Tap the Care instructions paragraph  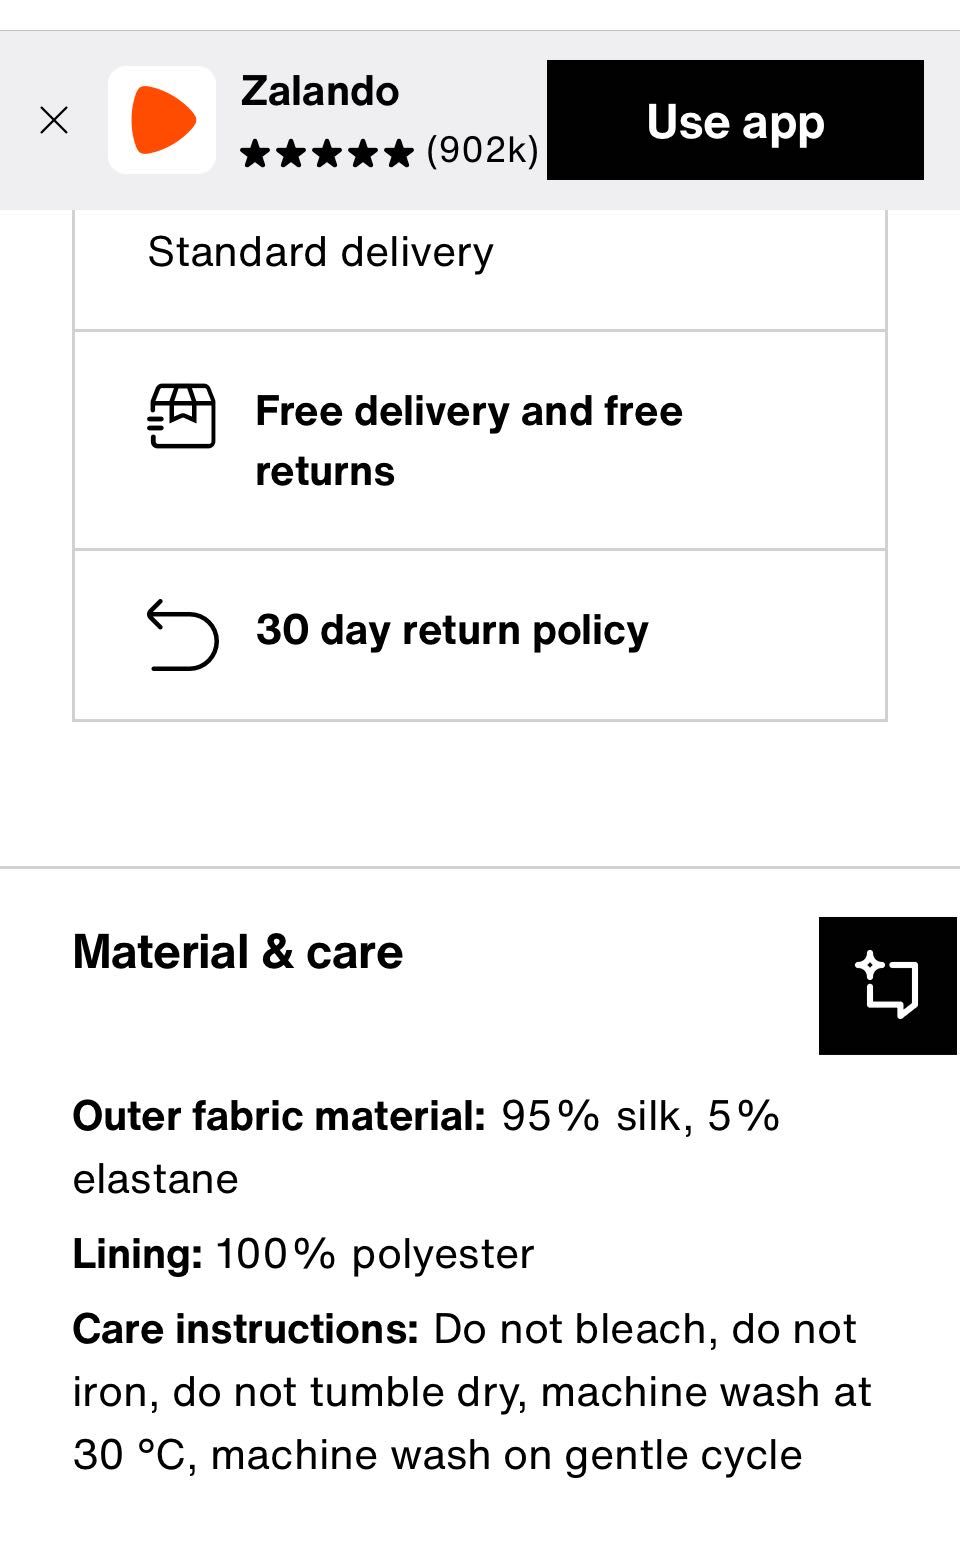(x=472, y=1392)
